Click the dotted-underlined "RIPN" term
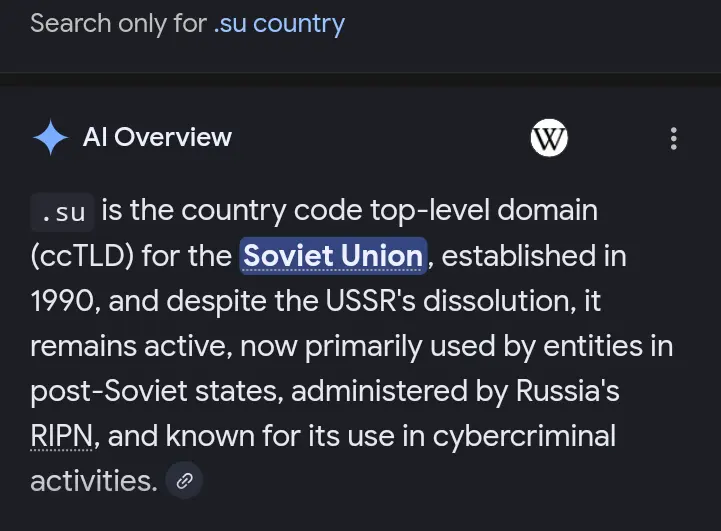The height and width of the screenshot is (531, 721). [64, 436]
